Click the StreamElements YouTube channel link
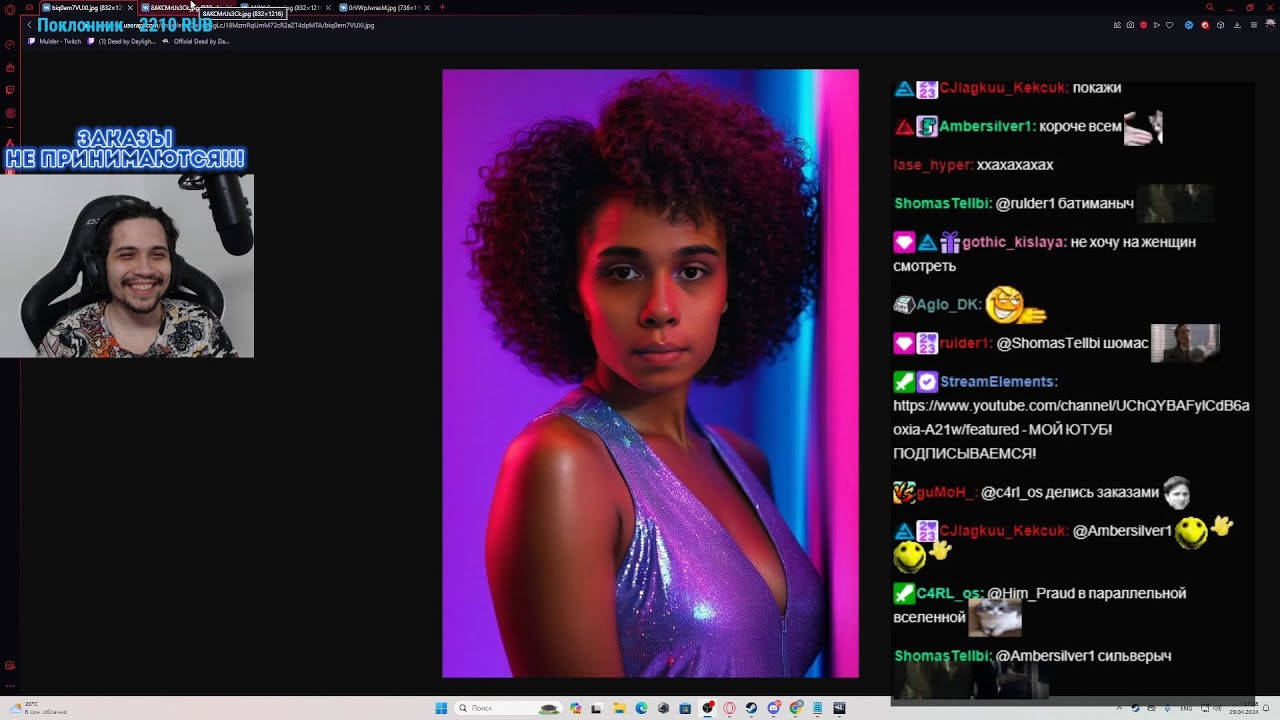Image resolution: width=1280 pixels, height=720 pixels. (x=1071, y=417)
